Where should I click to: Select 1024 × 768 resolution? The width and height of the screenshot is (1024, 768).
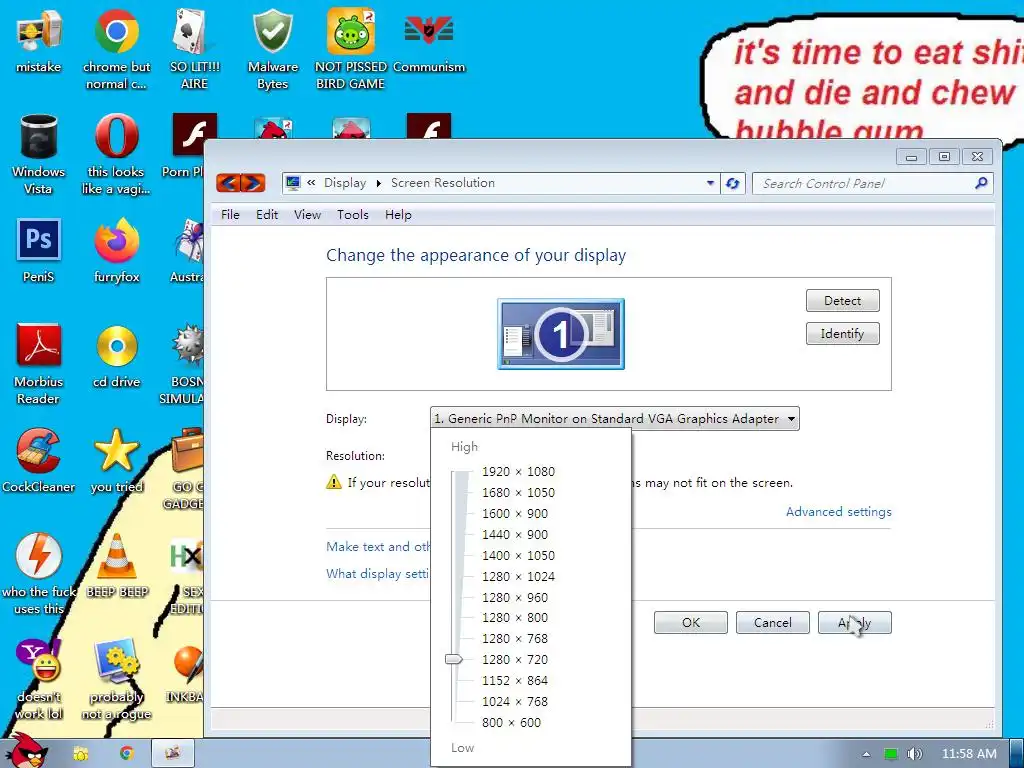[515, 701]
